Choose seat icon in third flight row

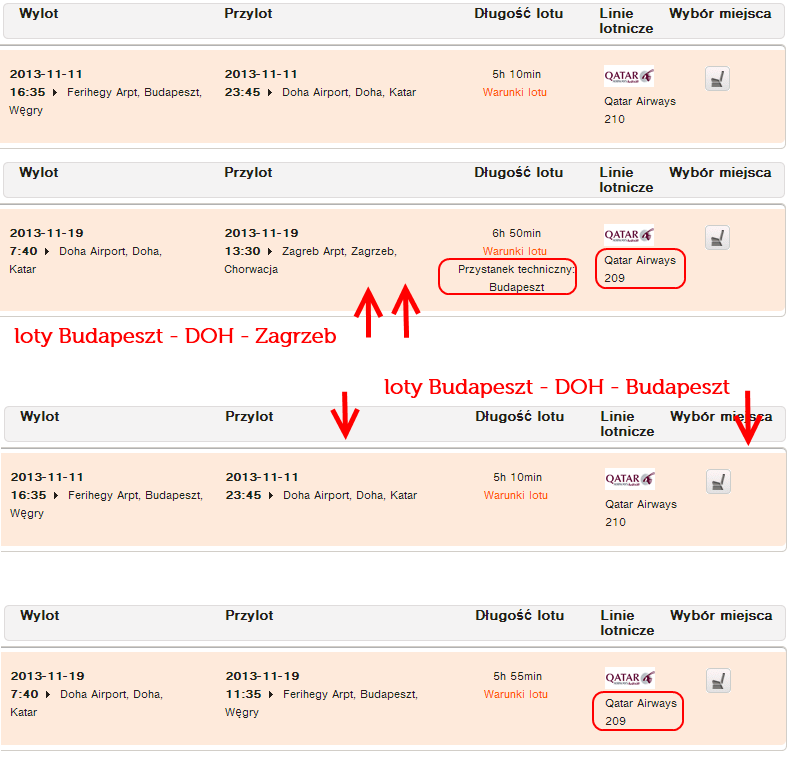click(x=717, y=482)
